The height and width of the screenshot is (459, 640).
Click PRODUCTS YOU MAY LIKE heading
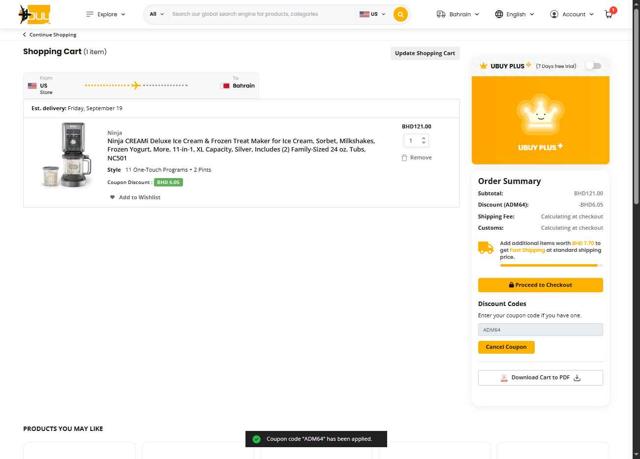click(x=63, y=429)
